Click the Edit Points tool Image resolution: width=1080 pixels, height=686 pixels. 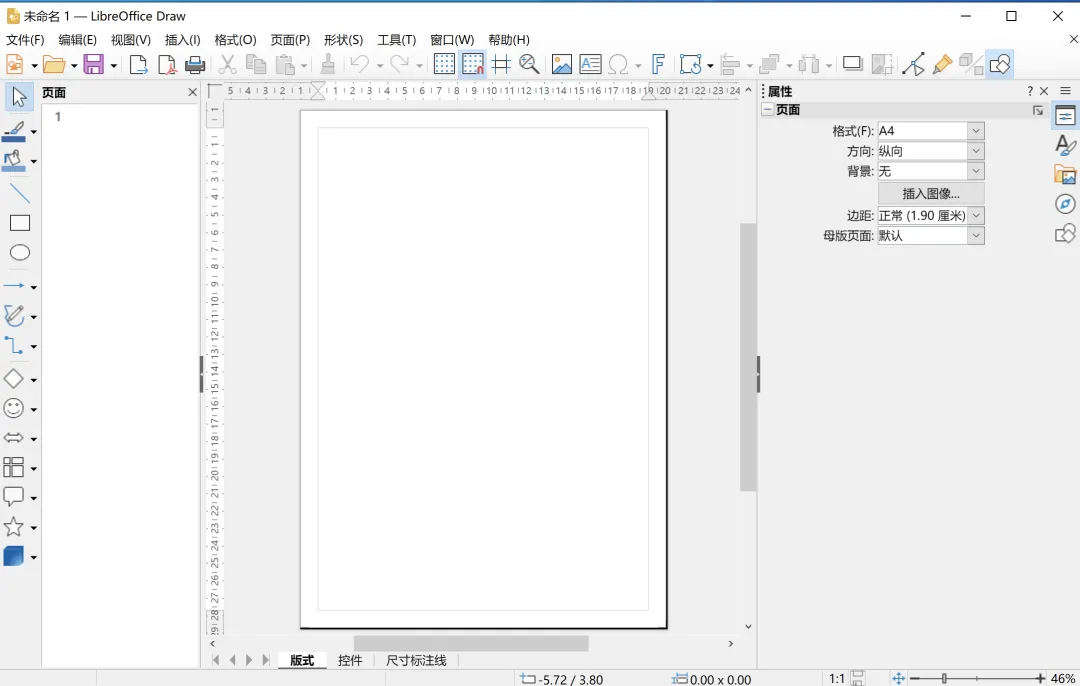pos(913,65)
